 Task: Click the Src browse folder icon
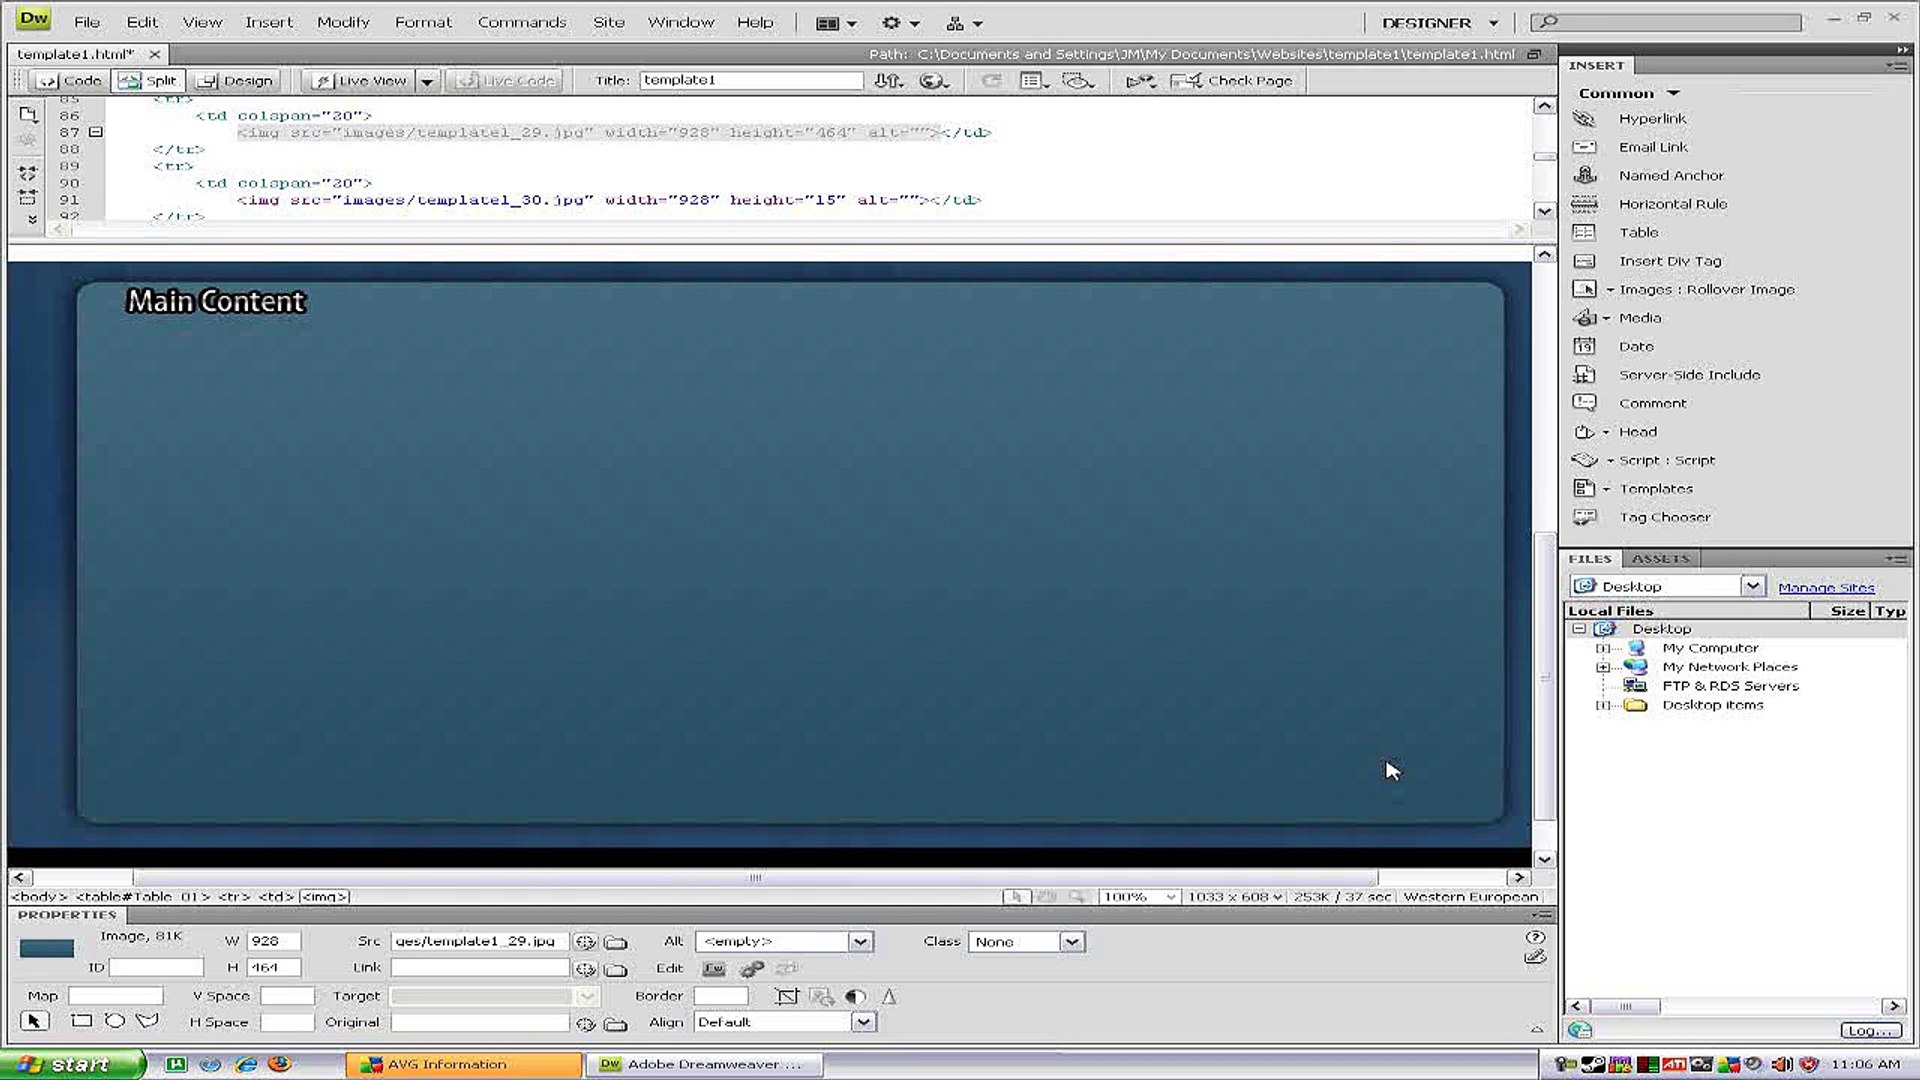click(x=616, y=942)
